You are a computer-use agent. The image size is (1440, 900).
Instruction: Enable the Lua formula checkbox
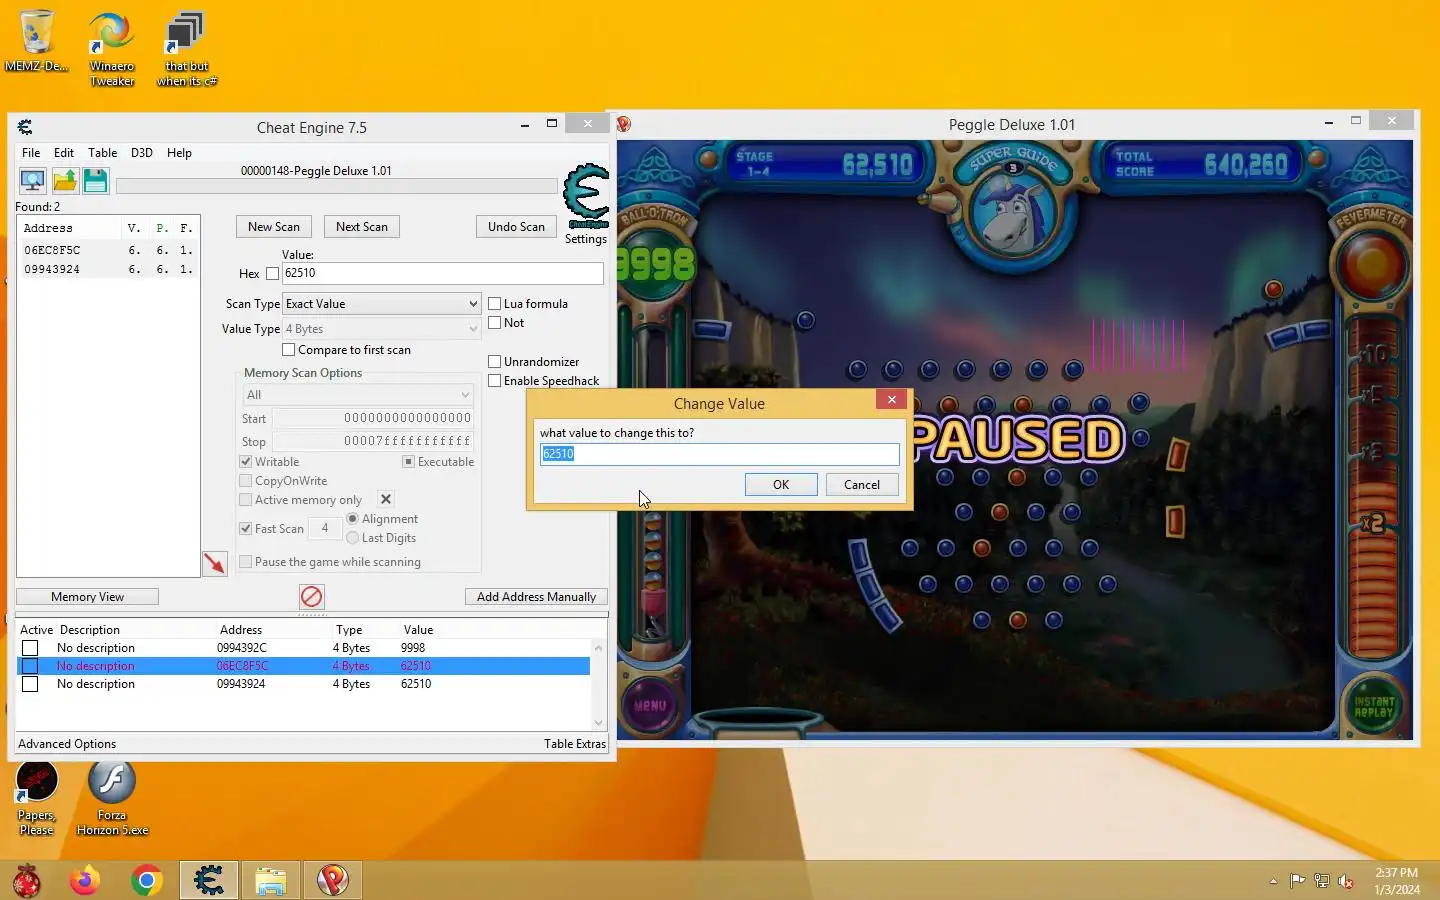[494, 303]
